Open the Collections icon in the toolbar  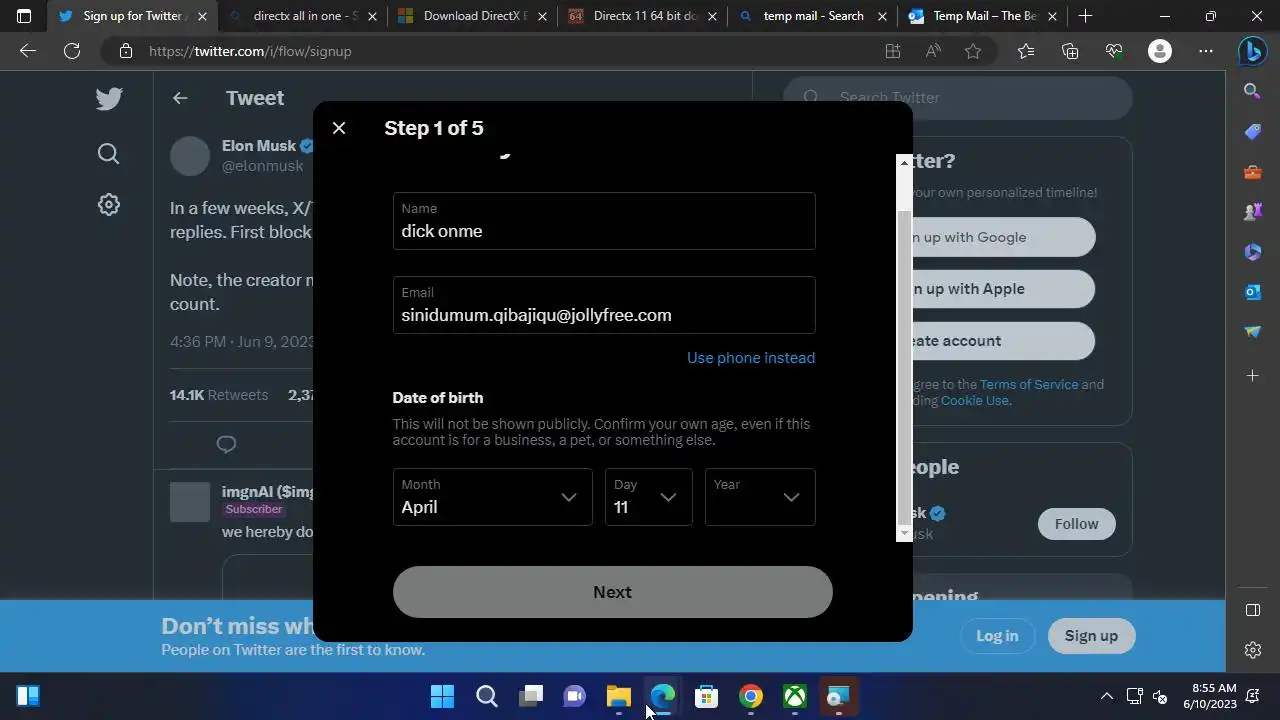tap(1070, 51)
